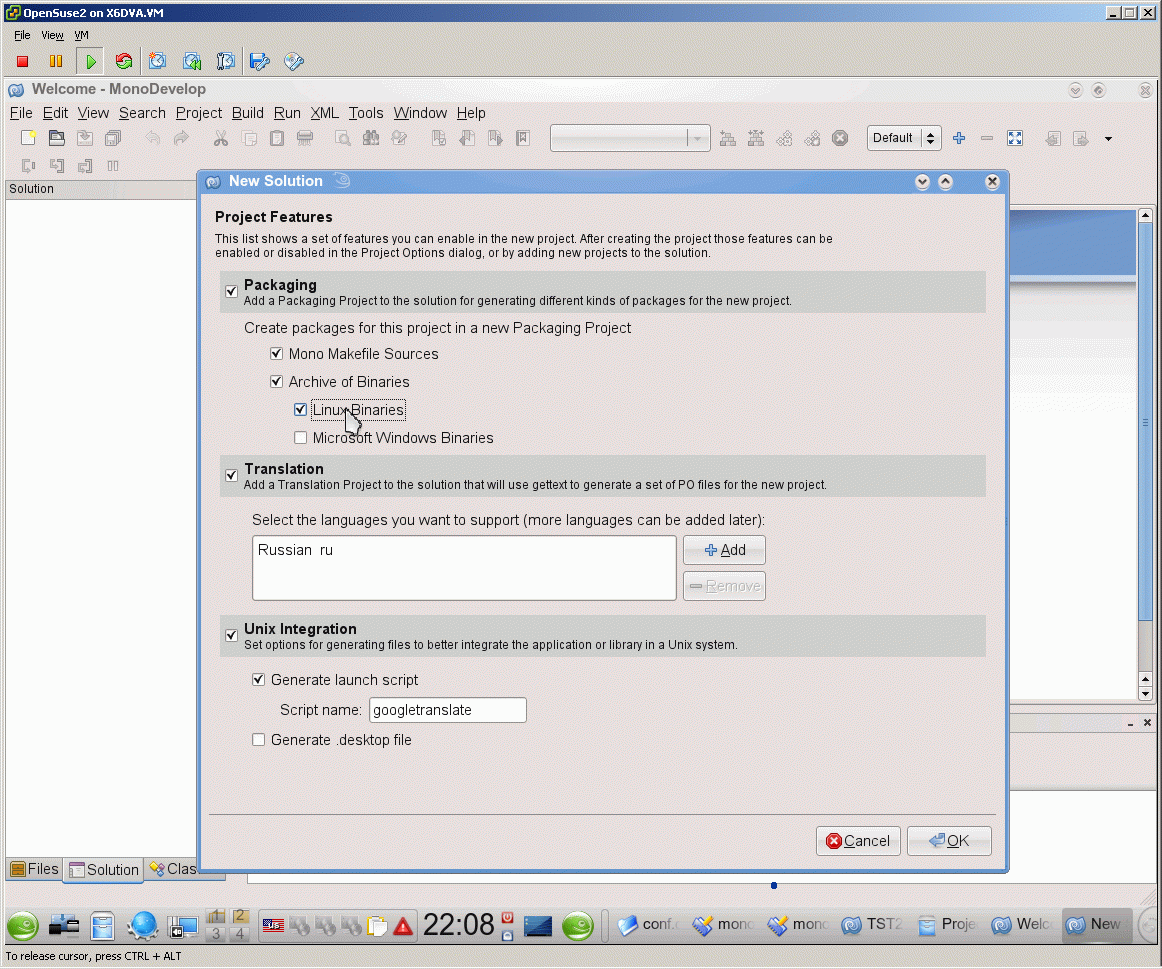Toggle Archive of Binaries checkbox
The width and height of the screenshot is (1162, 969).
[276, 382]
